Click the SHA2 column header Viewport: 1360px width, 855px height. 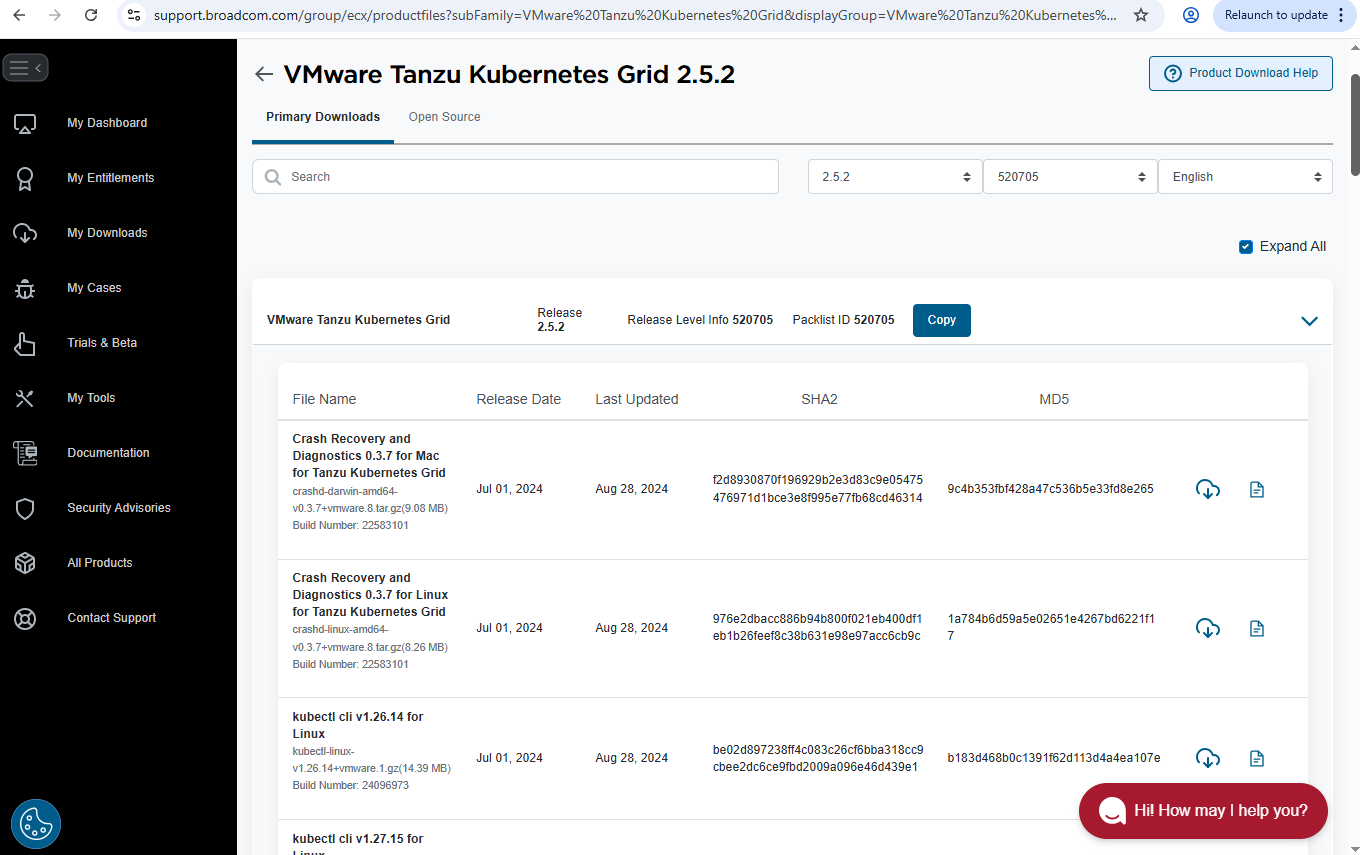click(x=819, y=399)
